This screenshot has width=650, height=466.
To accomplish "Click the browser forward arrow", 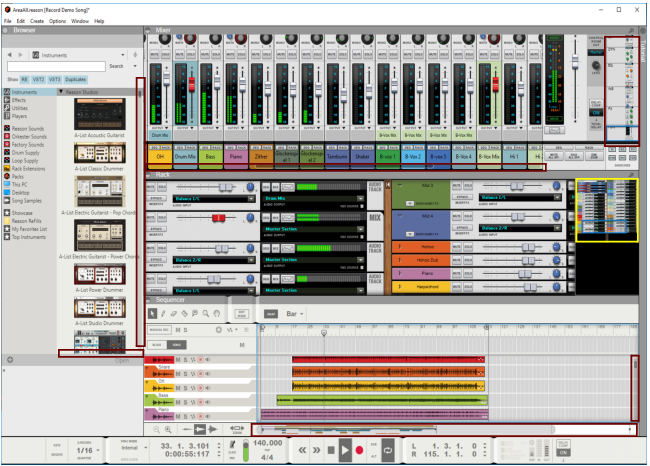I will 20,55.
